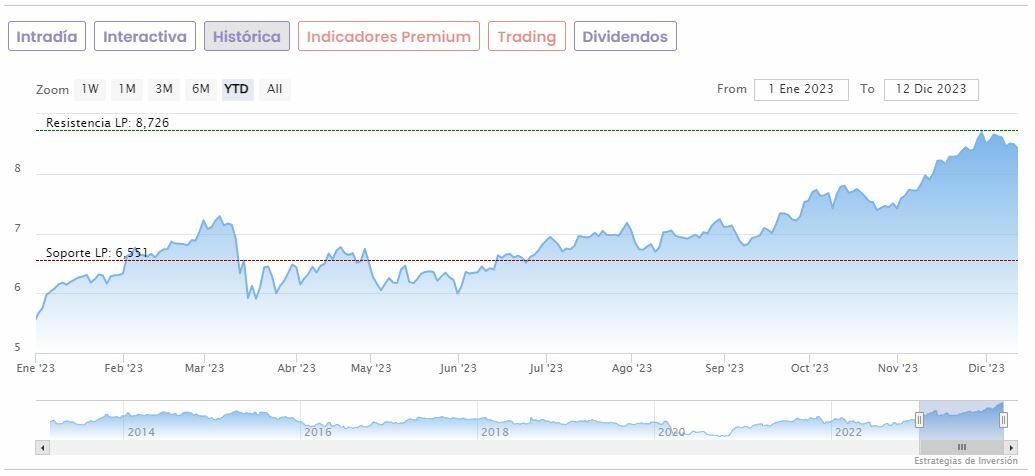Open Indicadores Premium
Viewport: 1035px width, 476px height.
[388, 37]
